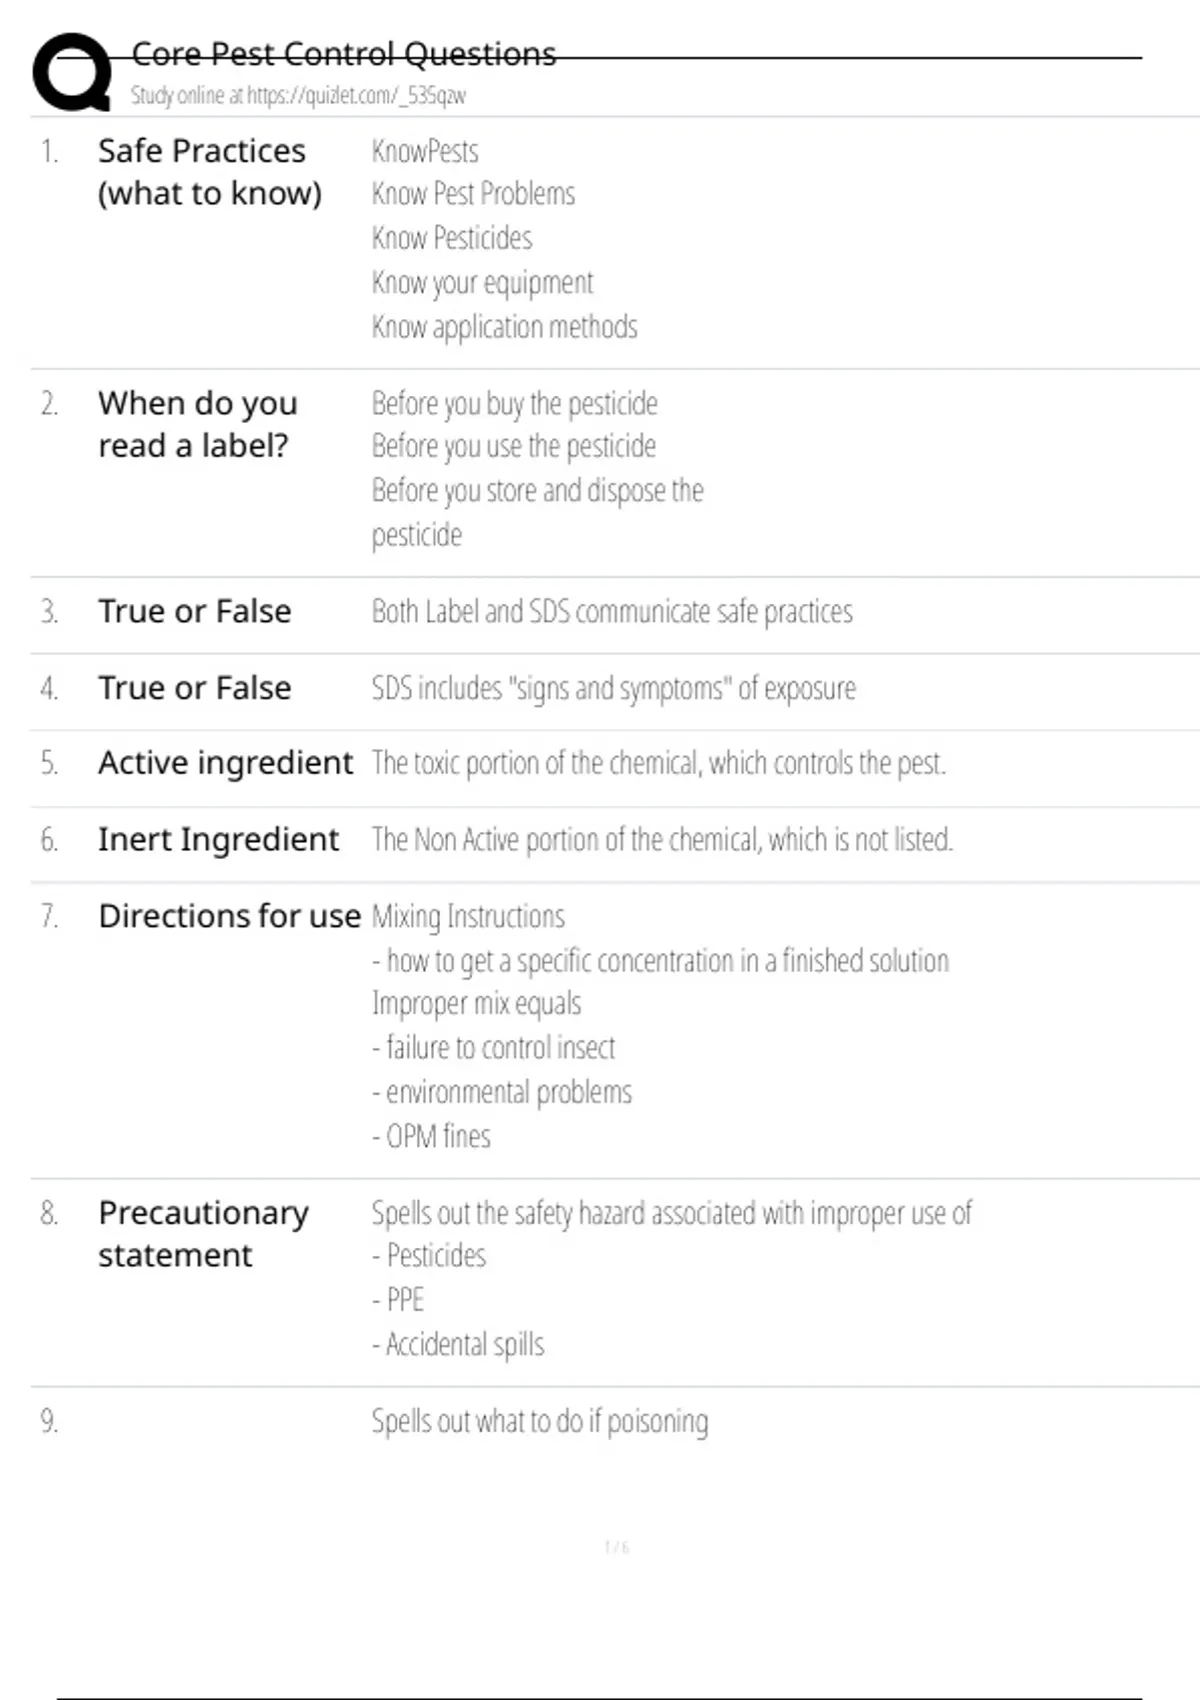Select 'Both Label and SDS communicate' definition
Viewport: 1200px width, 1700px height.
click(612, 612)
